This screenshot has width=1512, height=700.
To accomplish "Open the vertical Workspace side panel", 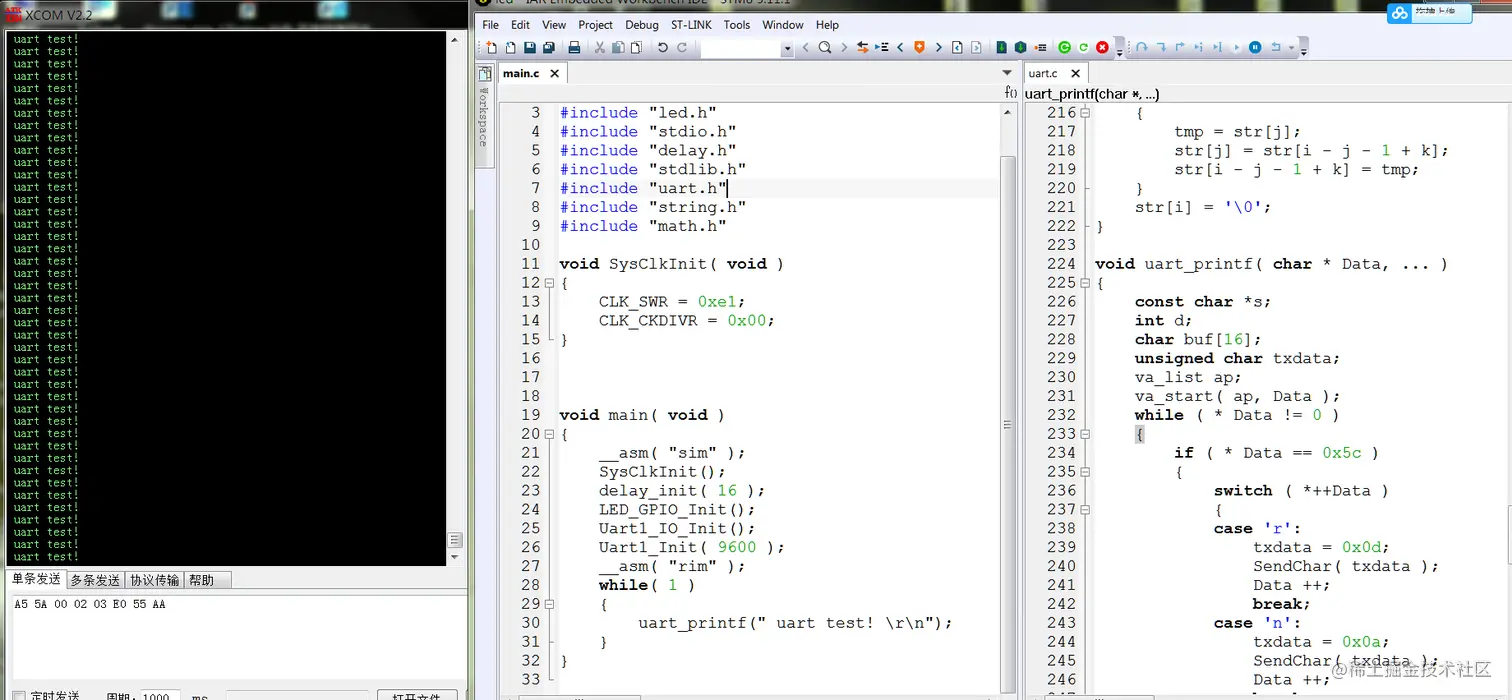I will 484,117.
